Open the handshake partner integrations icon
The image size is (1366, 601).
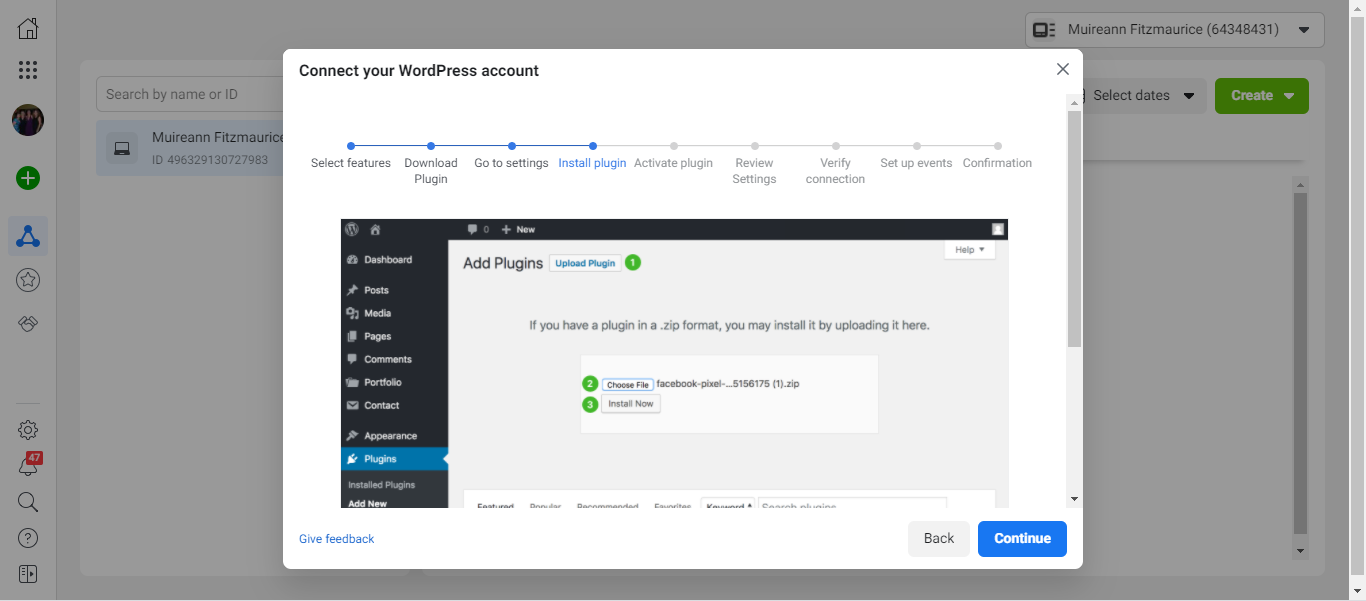tap(28, 324)
